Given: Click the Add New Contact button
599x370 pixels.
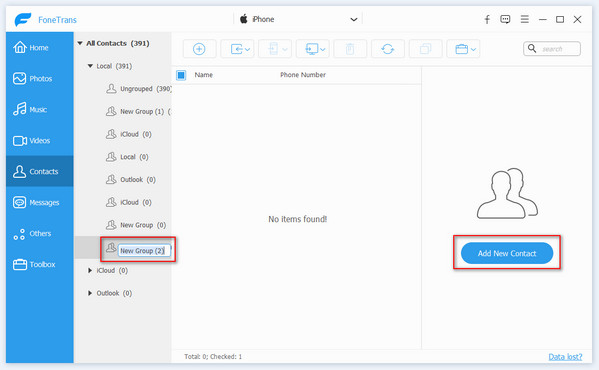Looking at the screenshot, I should pos(507,253).
